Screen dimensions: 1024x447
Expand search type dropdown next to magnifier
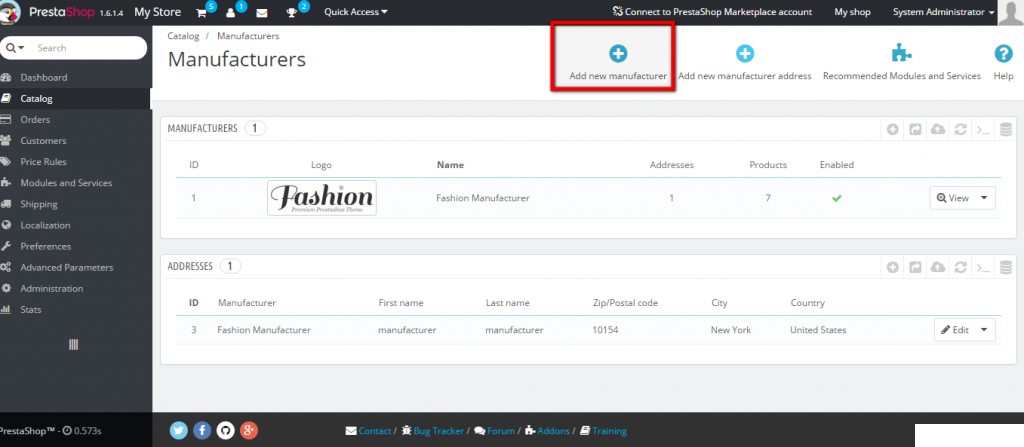(16, 48)
